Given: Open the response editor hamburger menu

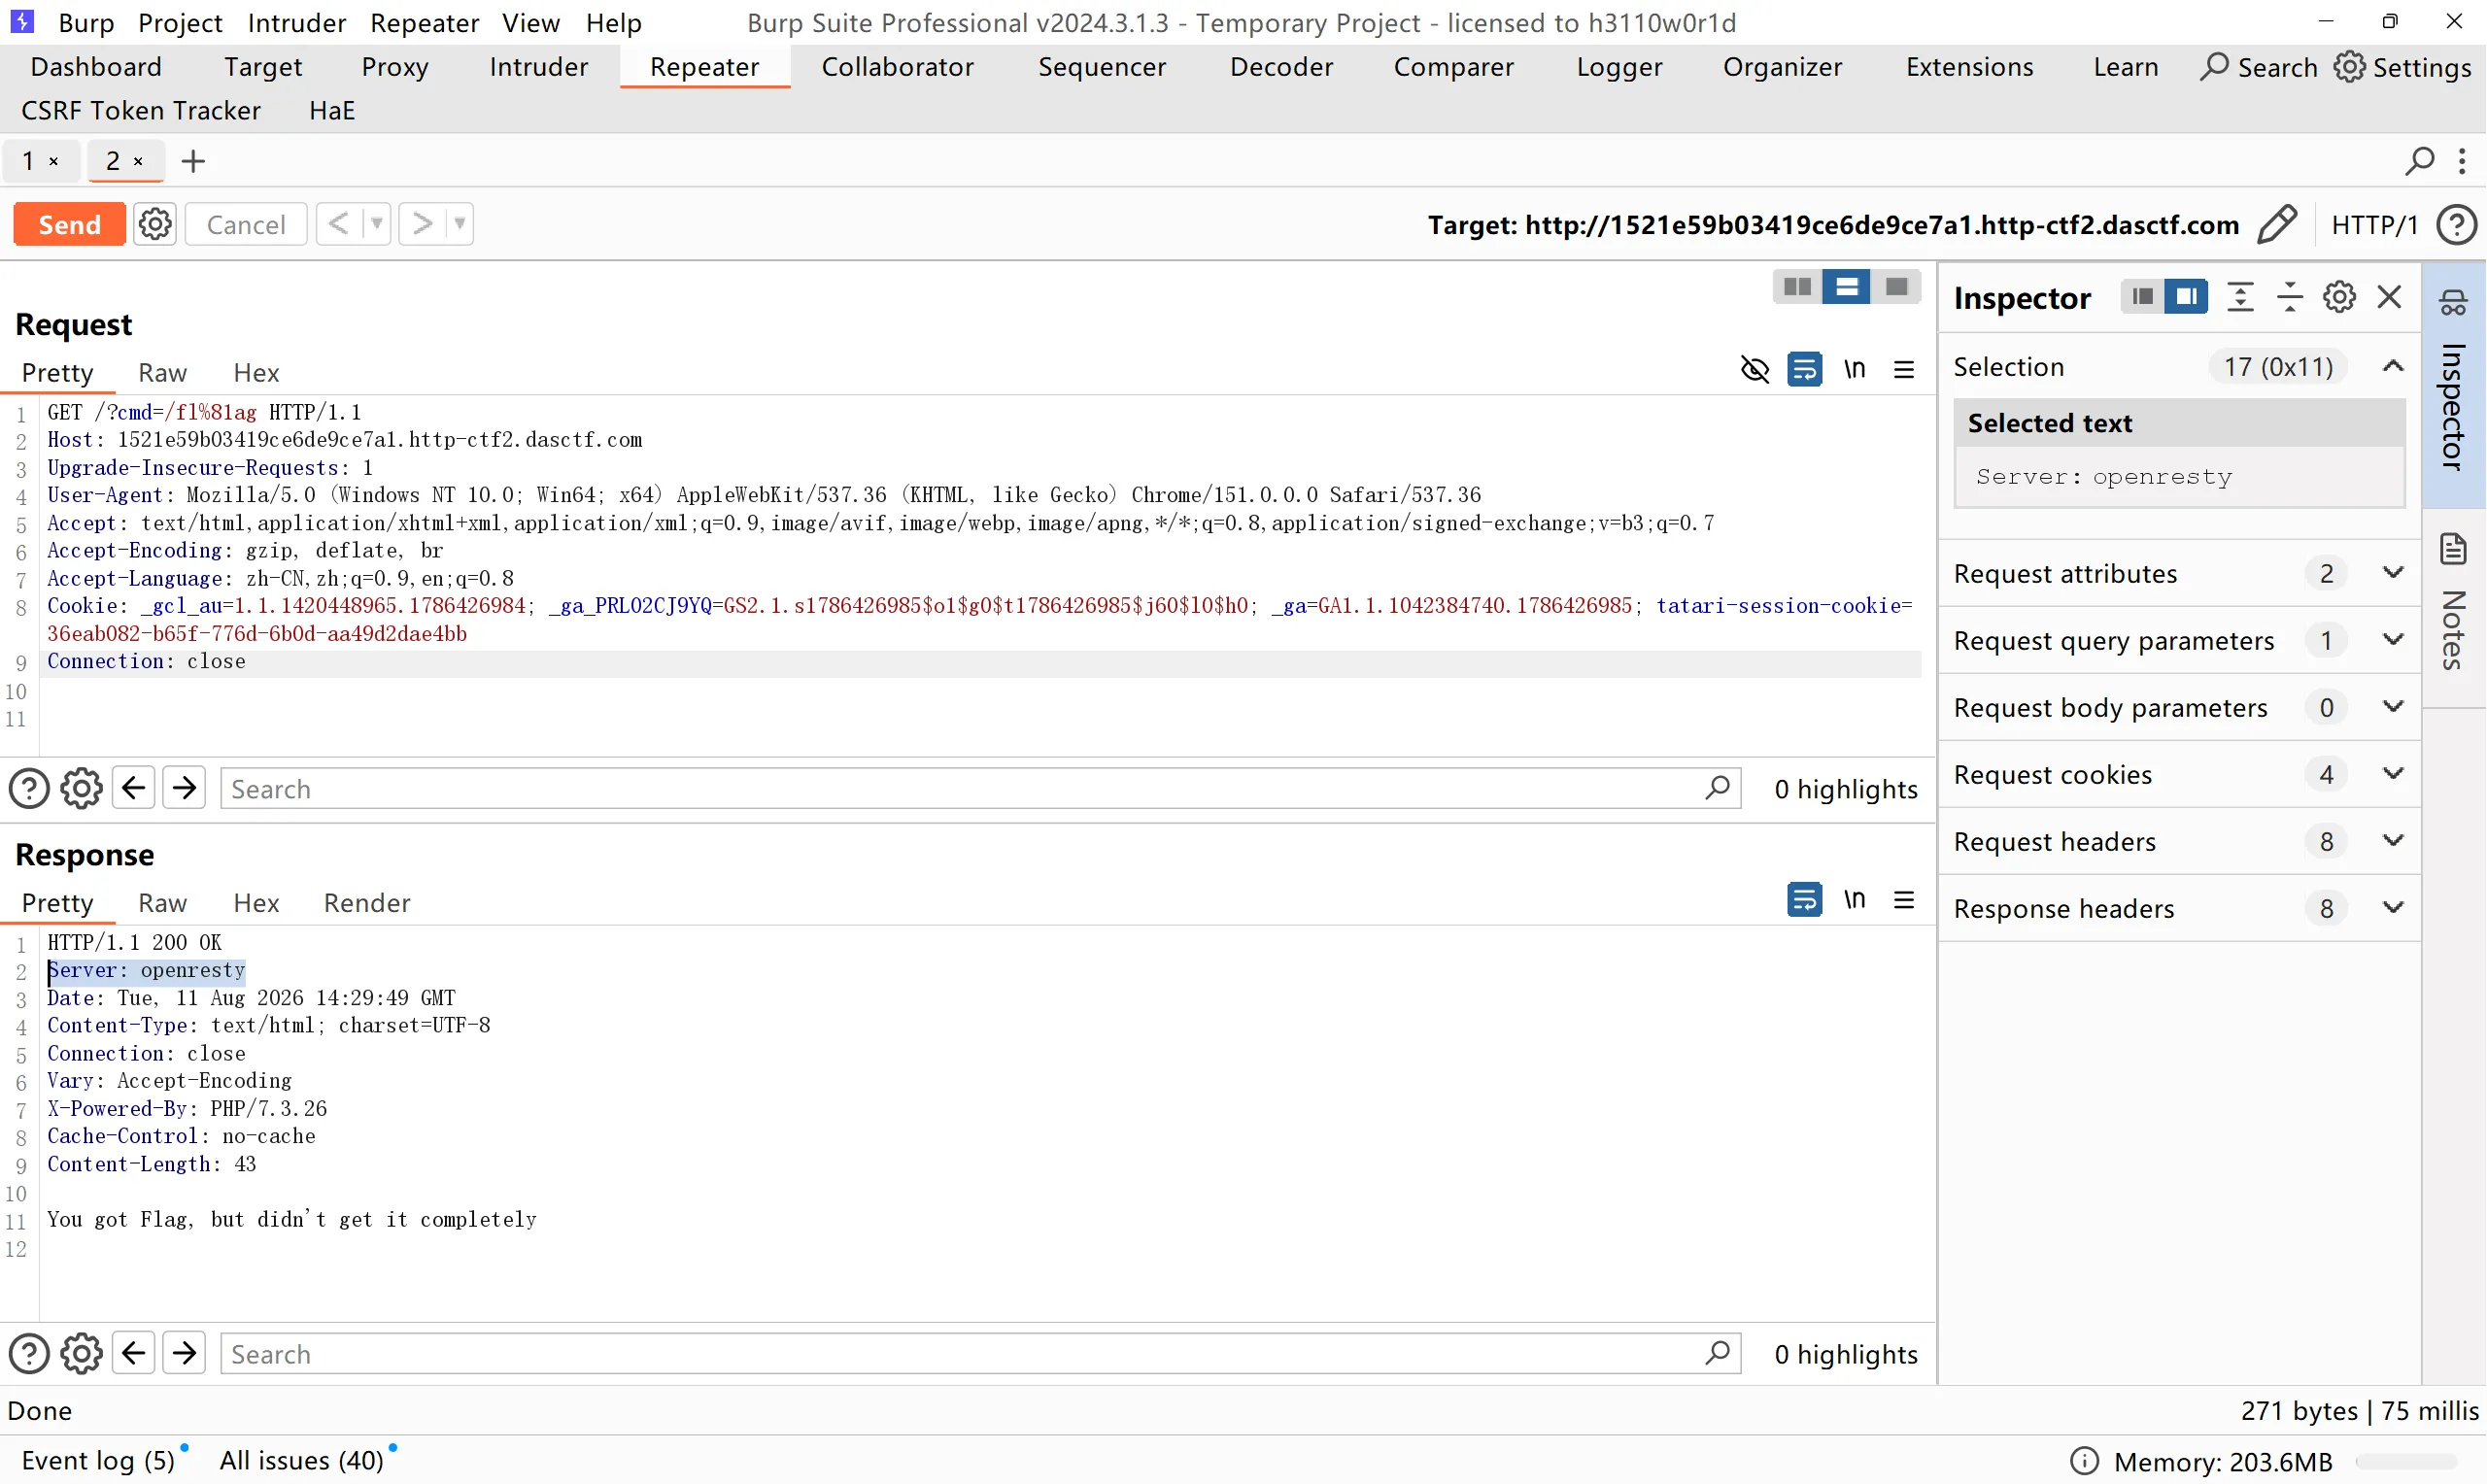Looking at the screenshot, I should point(1904,900).
